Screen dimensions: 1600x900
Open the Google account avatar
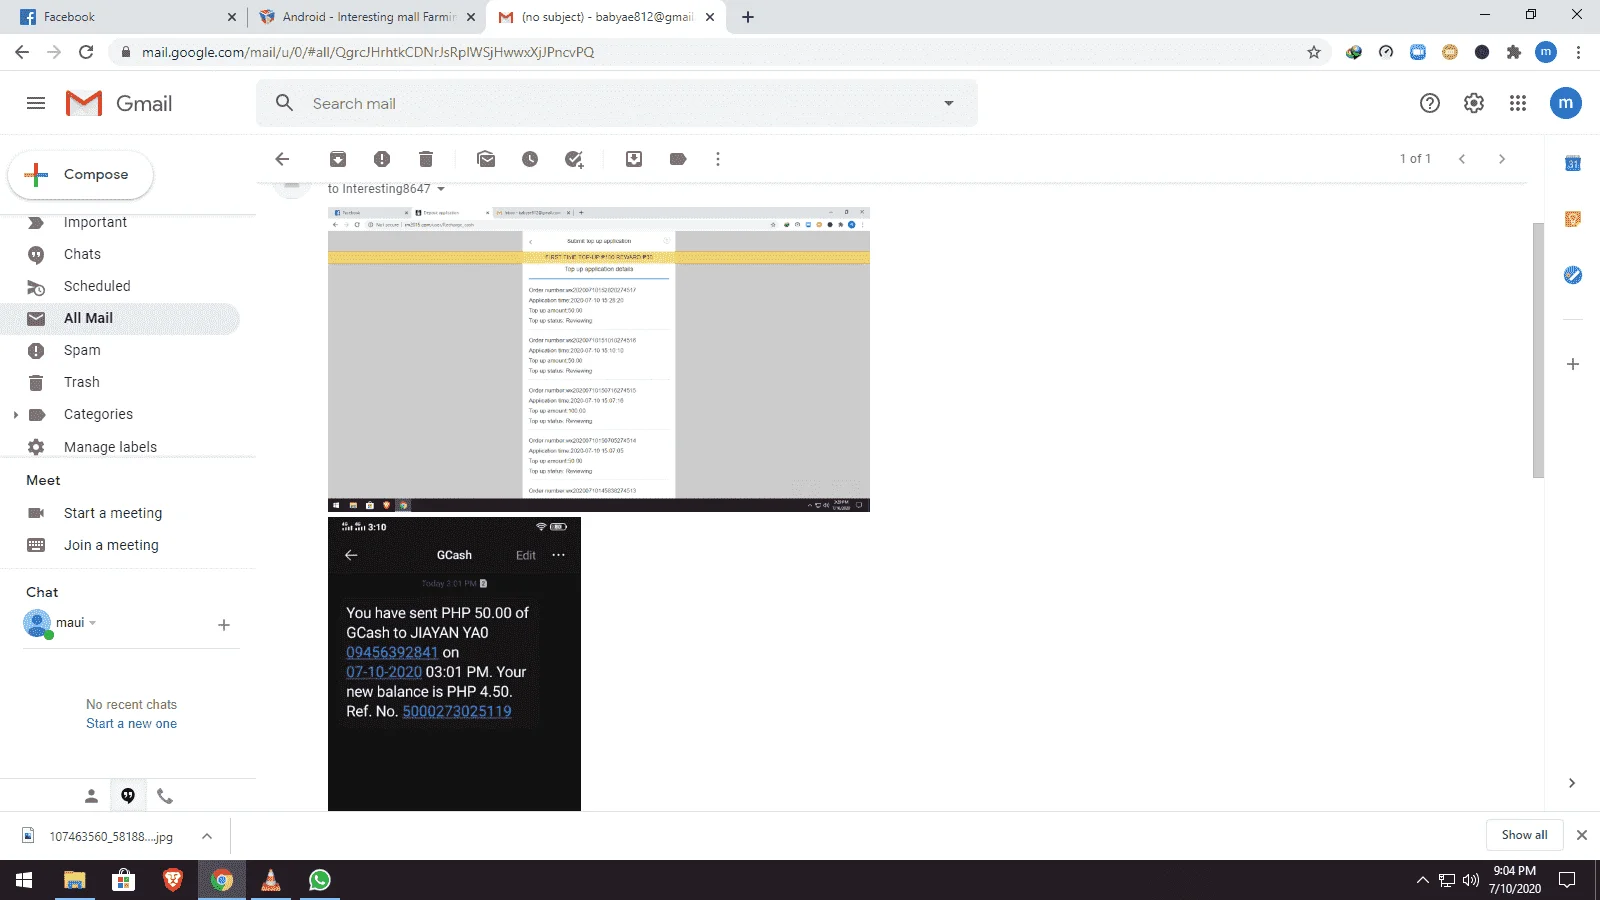click(1566, 103)
